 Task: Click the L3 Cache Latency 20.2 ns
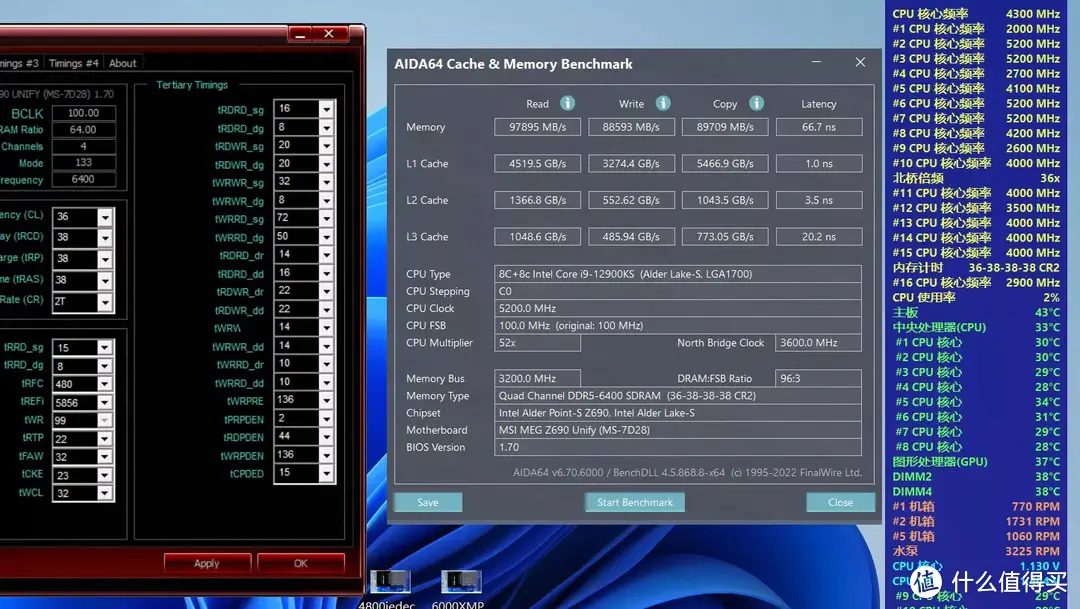tap(819, 236)
